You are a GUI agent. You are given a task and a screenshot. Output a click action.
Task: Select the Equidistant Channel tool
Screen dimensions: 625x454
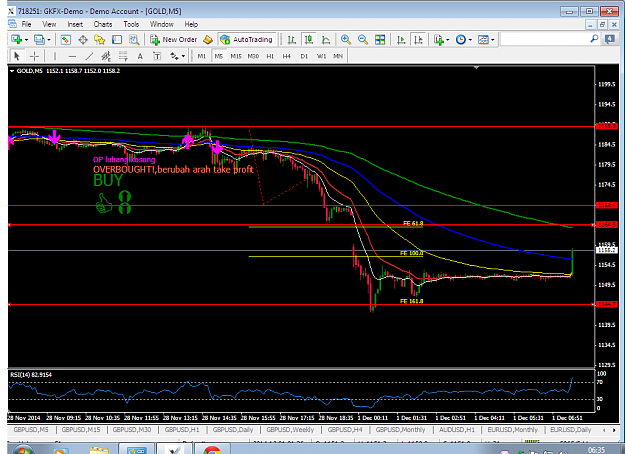click(106, 56)
